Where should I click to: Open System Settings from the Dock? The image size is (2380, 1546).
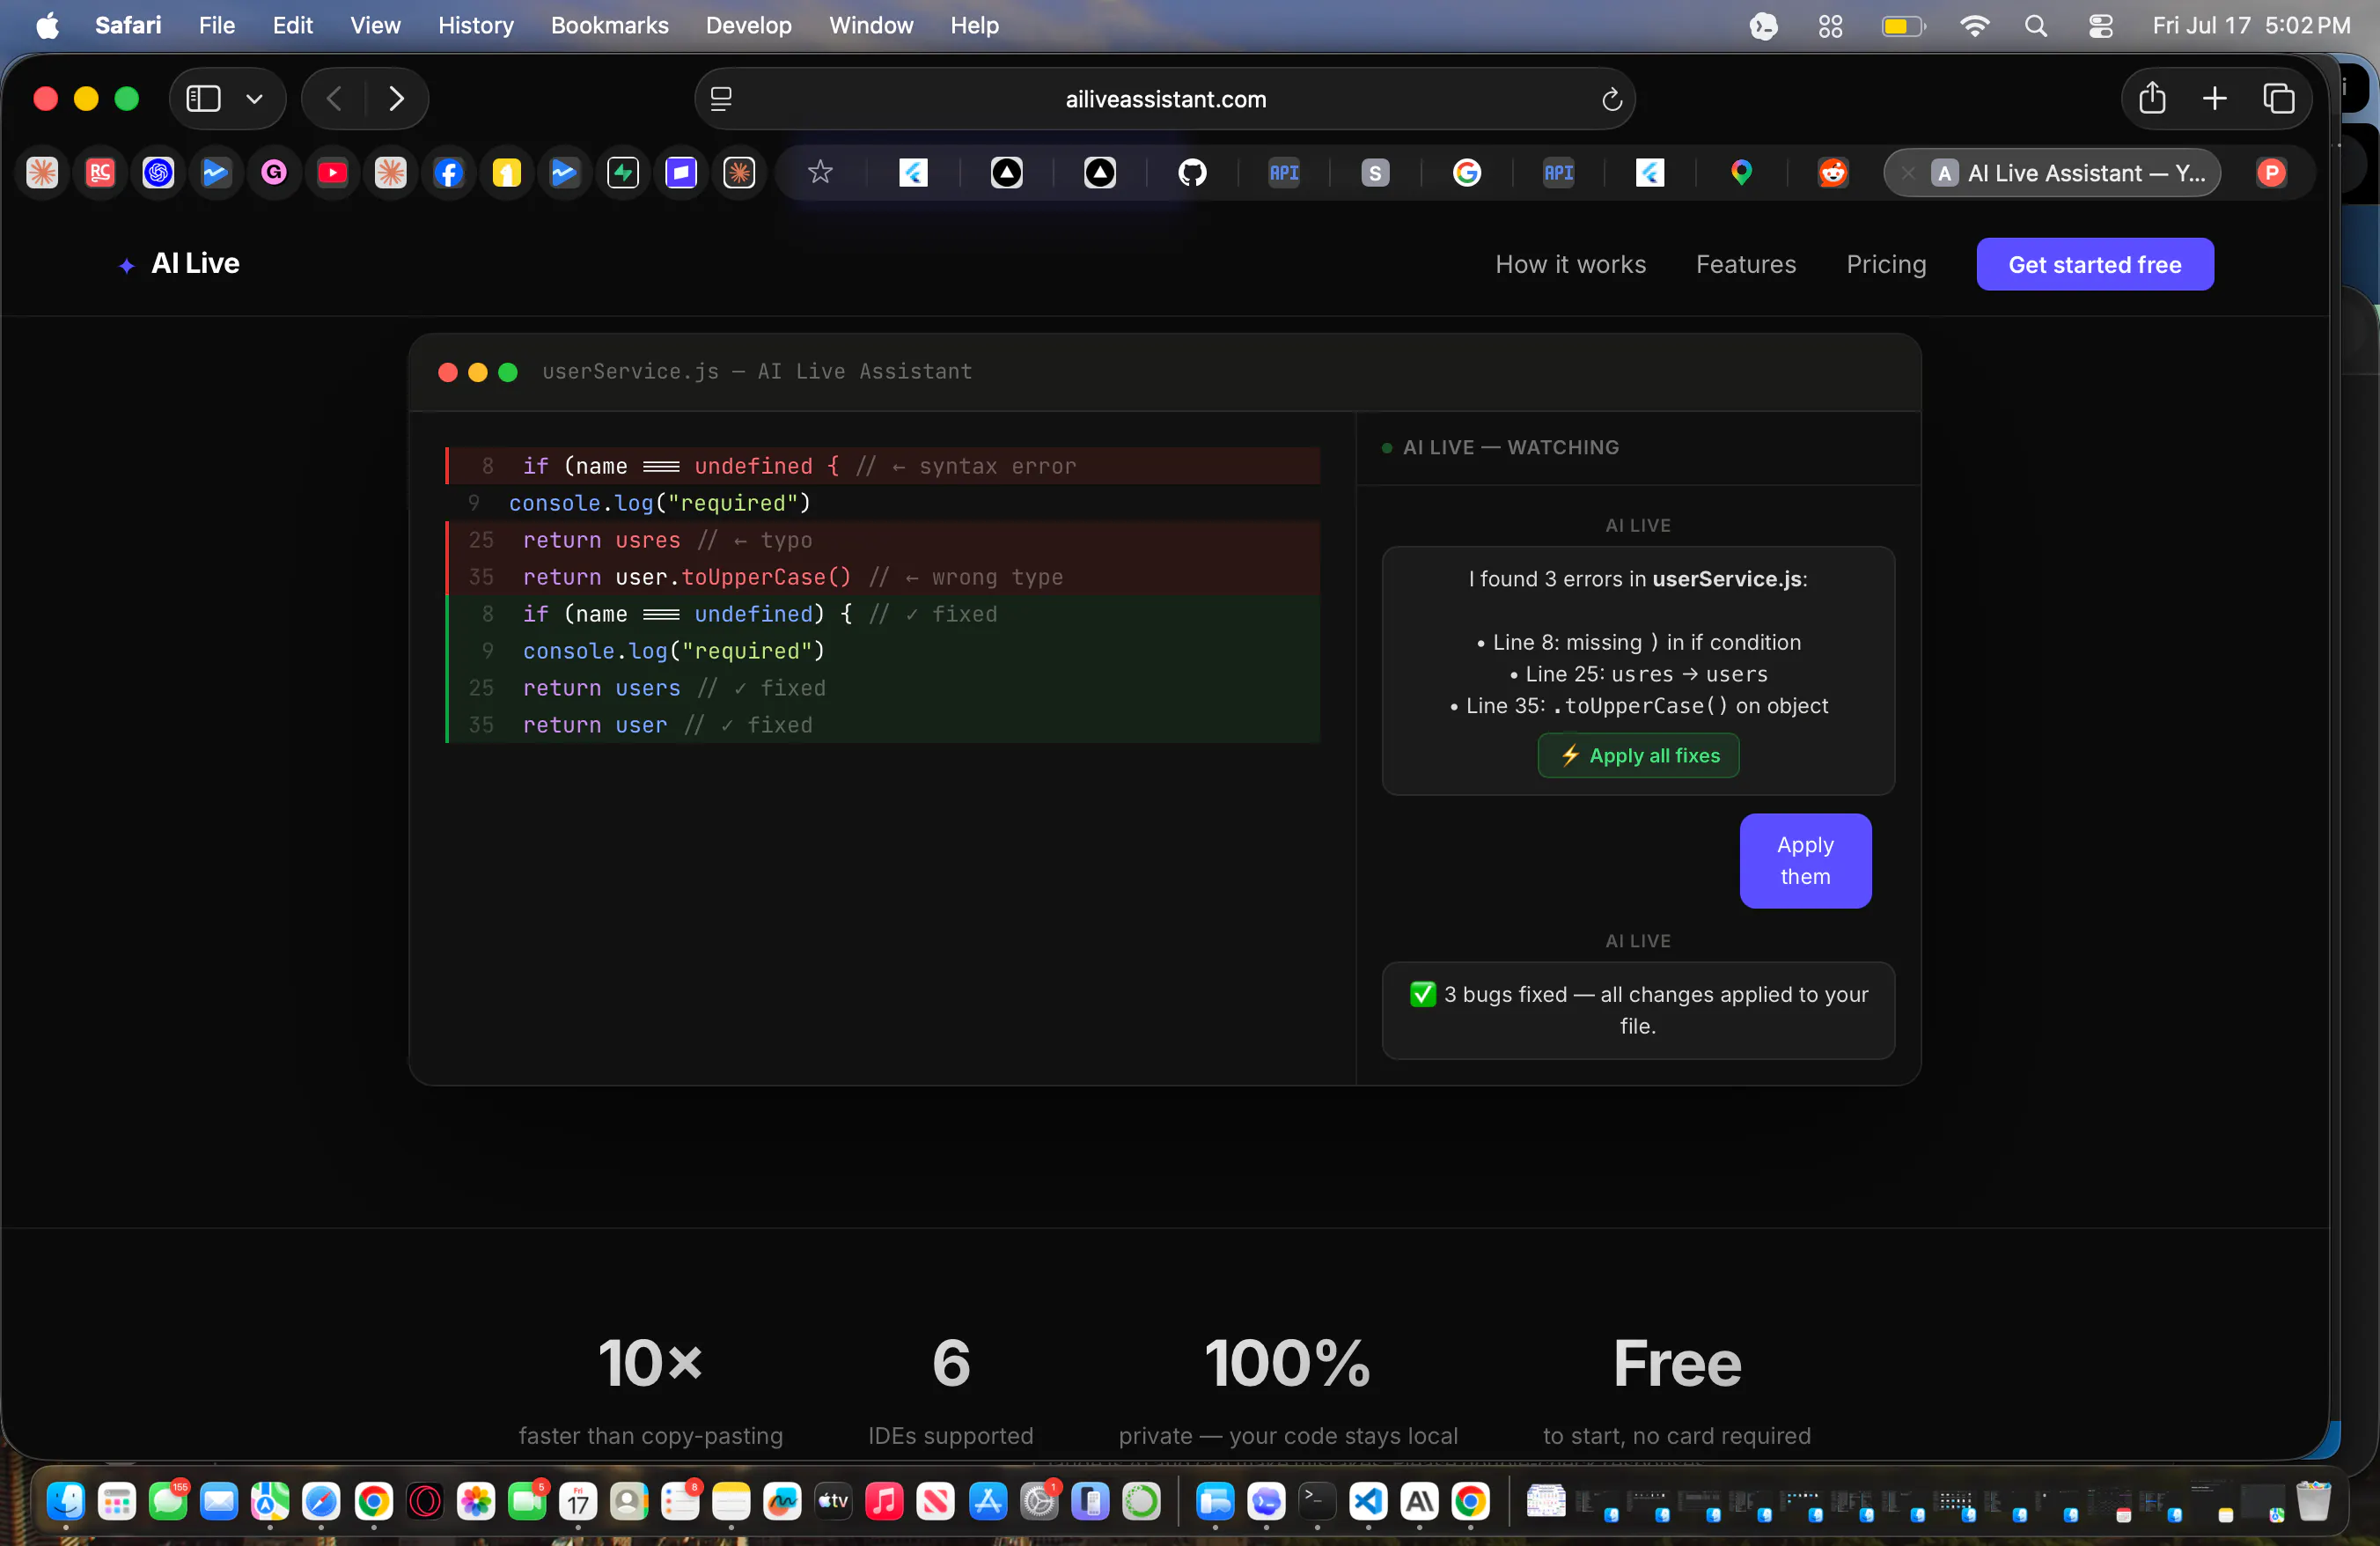[x=1038, y=1500]
